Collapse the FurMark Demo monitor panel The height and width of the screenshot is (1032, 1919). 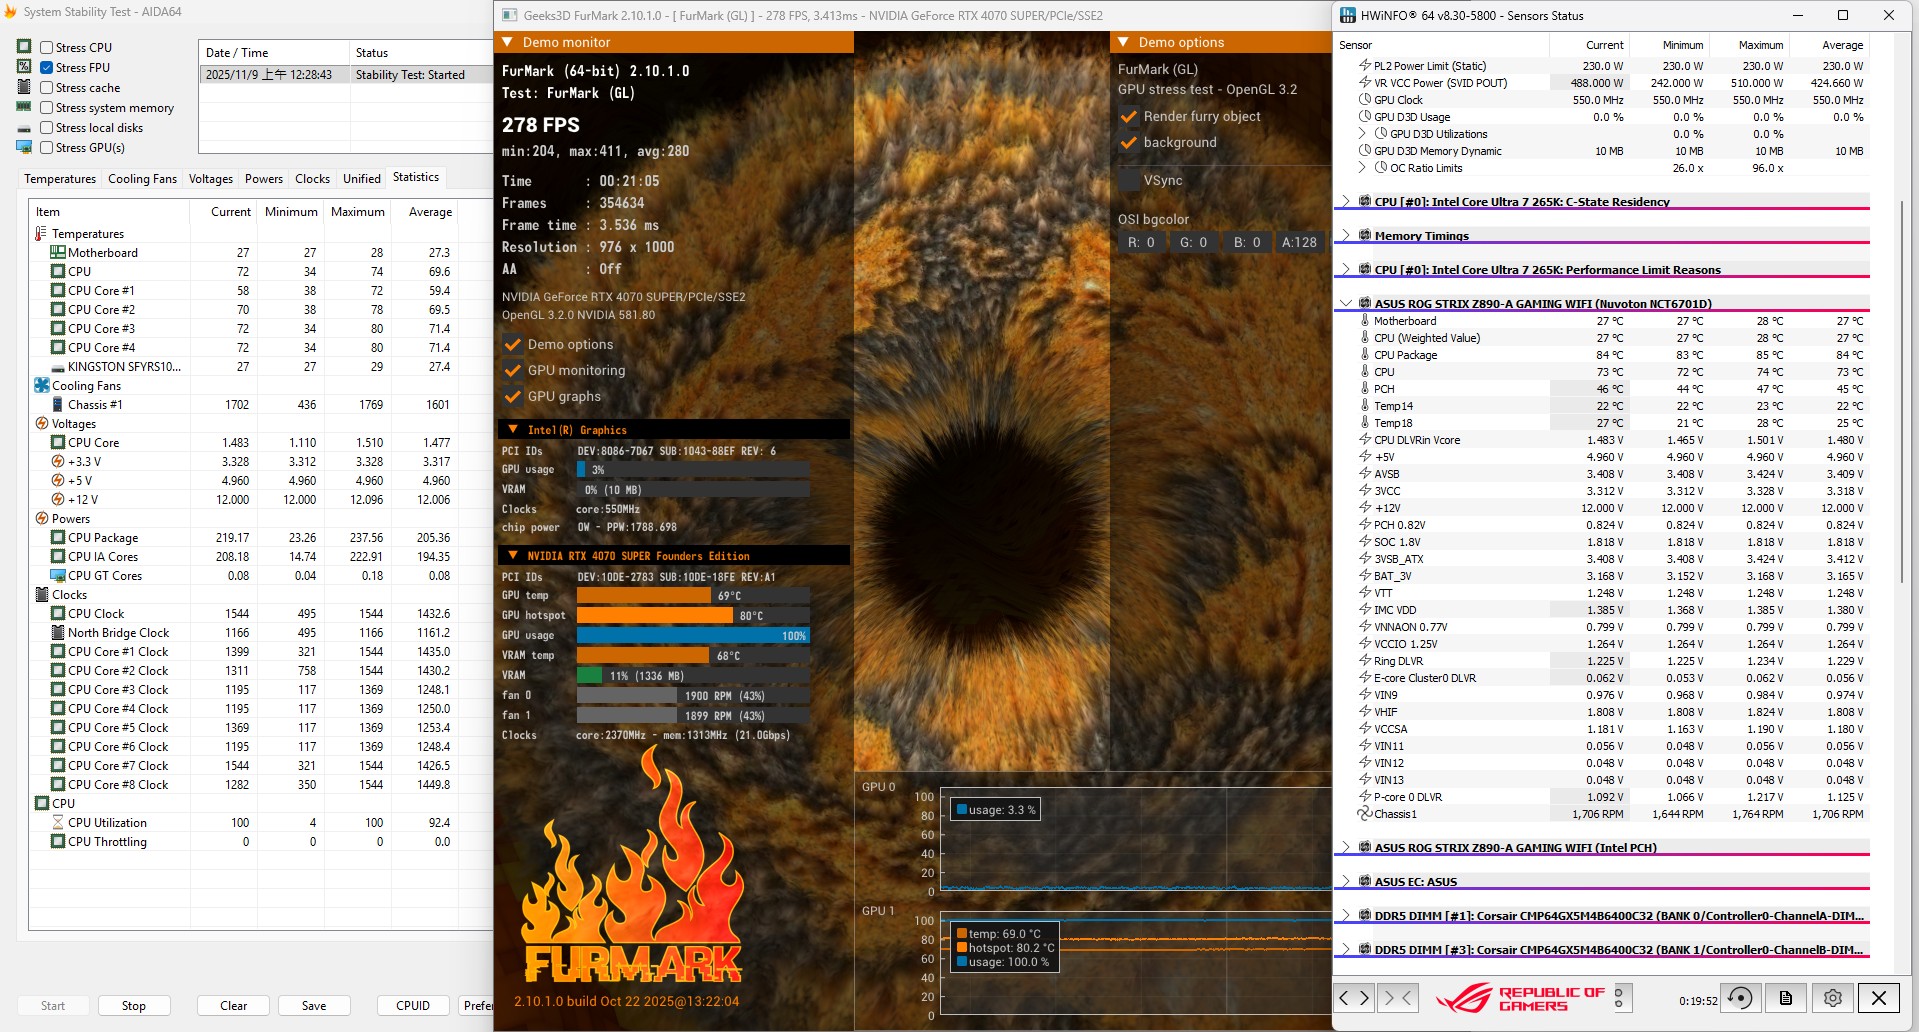pos(508,43)
